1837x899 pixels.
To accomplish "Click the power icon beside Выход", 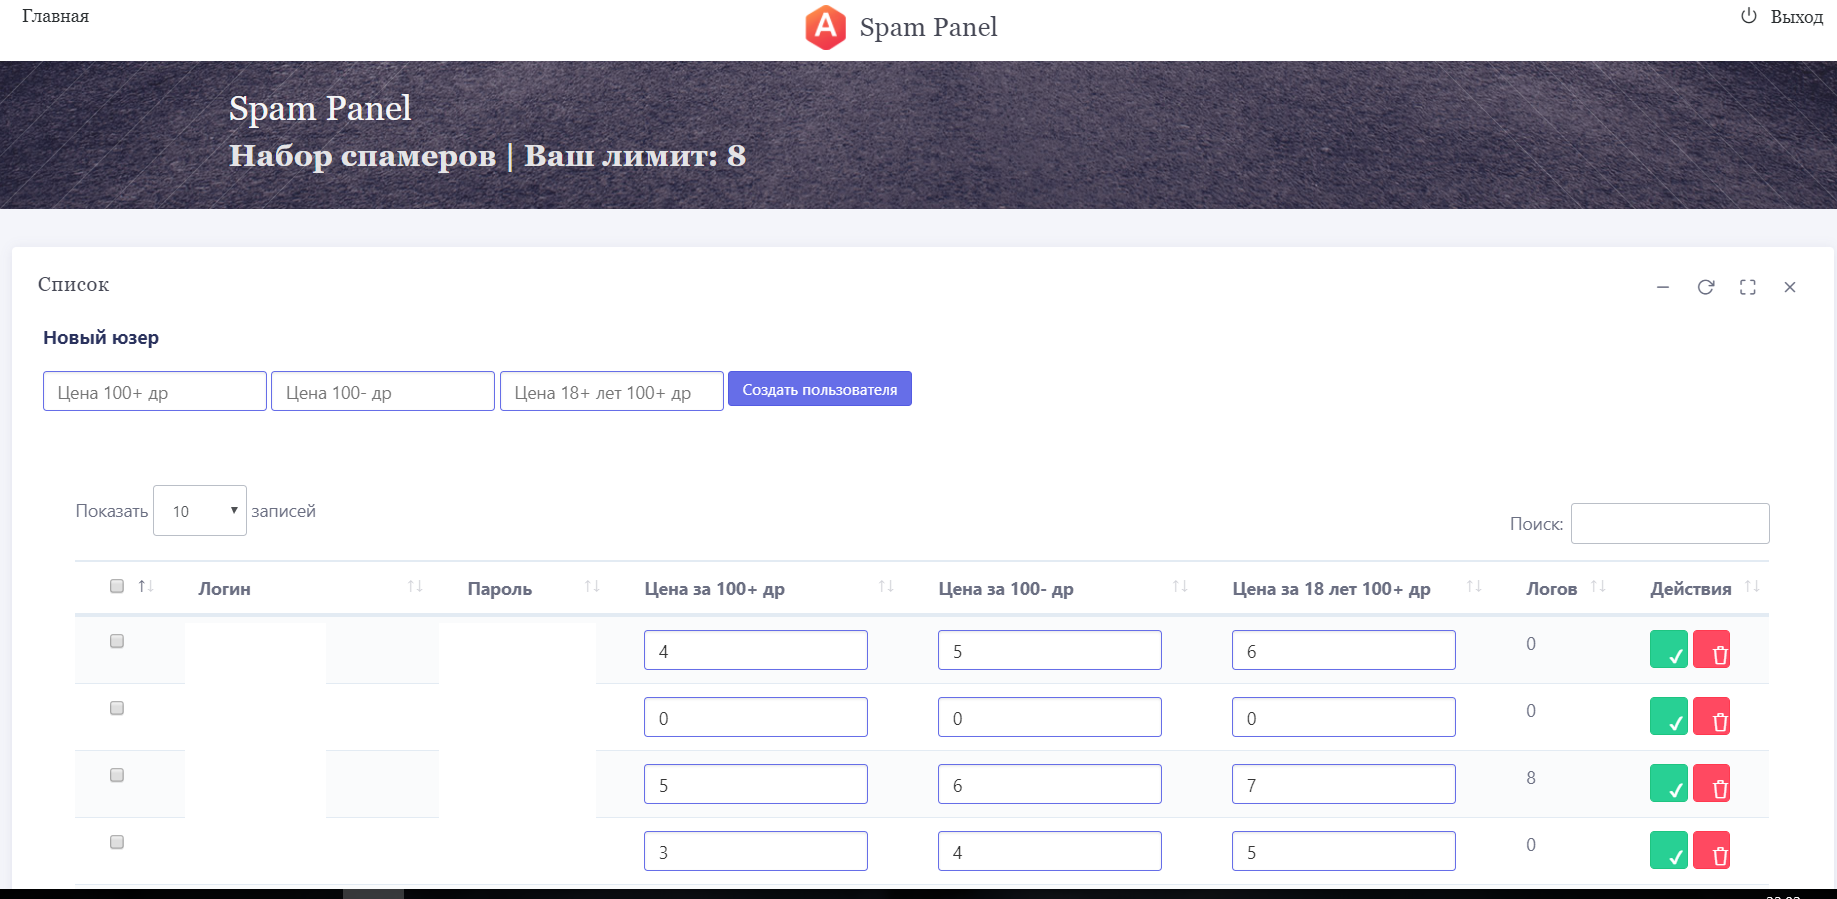I will pyautogui.click(x=1749, y=16).
